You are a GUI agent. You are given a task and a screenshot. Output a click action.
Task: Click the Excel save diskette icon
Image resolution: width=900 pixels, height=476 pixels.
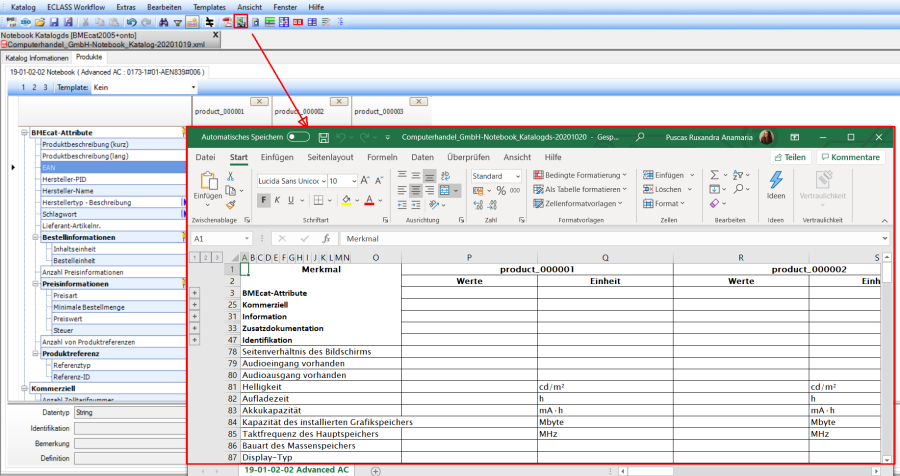(323, 137)
